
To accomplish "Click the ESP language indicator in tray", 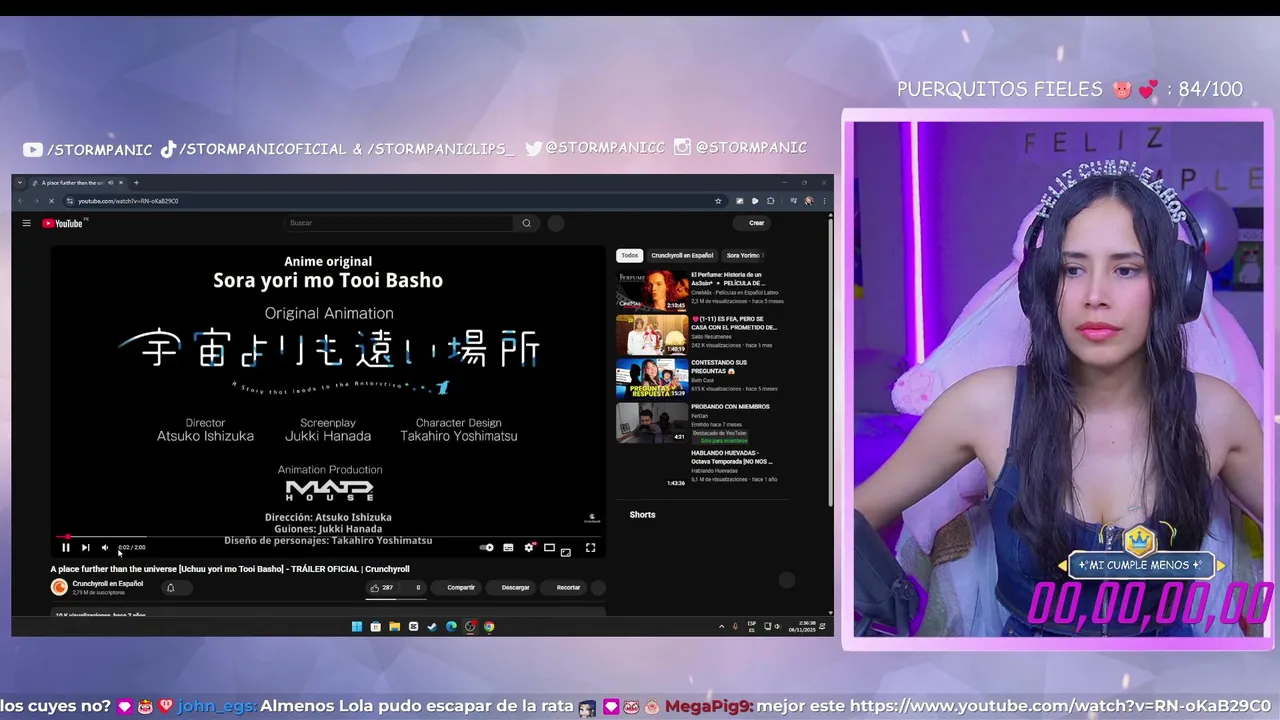I will (752, 627).
